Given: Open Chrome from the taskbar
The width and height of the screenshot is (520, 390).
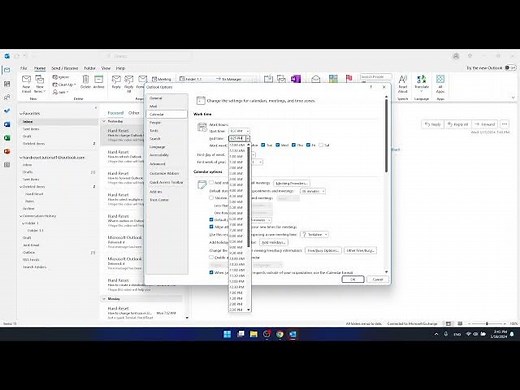Looking at the screenshot, I should pos(280,334).
